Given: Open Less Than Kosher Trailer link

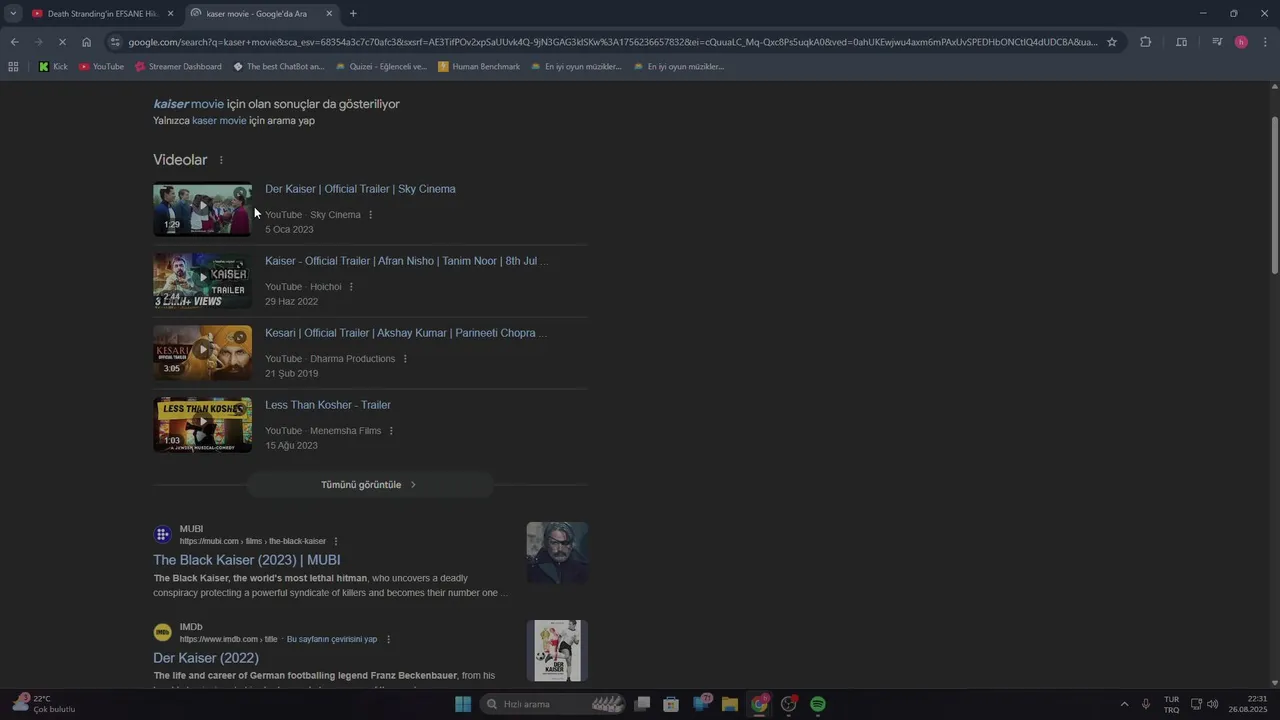Looking at the screenshot, I should pyautogui.click(x=328, y=405).
